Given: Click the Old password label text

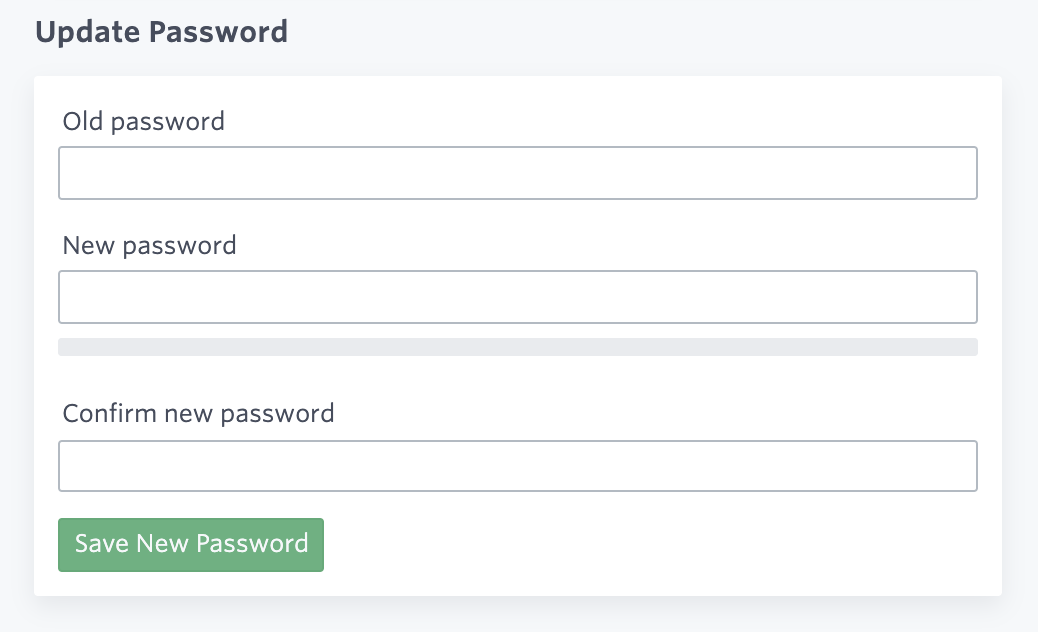Looking at the screenshot, I should click(x=143, y=121).
